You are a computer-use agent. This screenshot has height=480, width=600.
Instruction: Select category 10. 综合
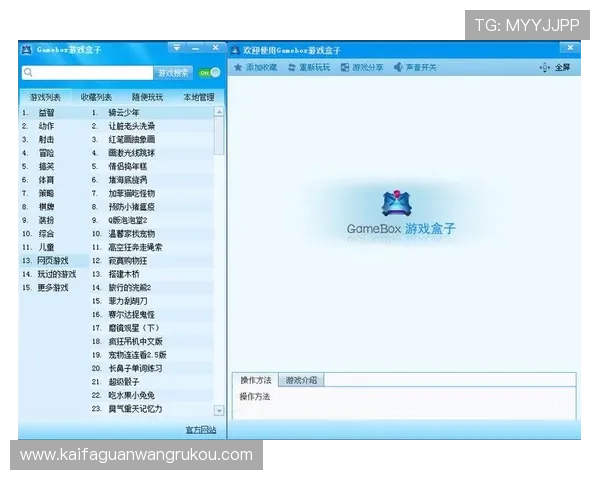click(54, 233)
